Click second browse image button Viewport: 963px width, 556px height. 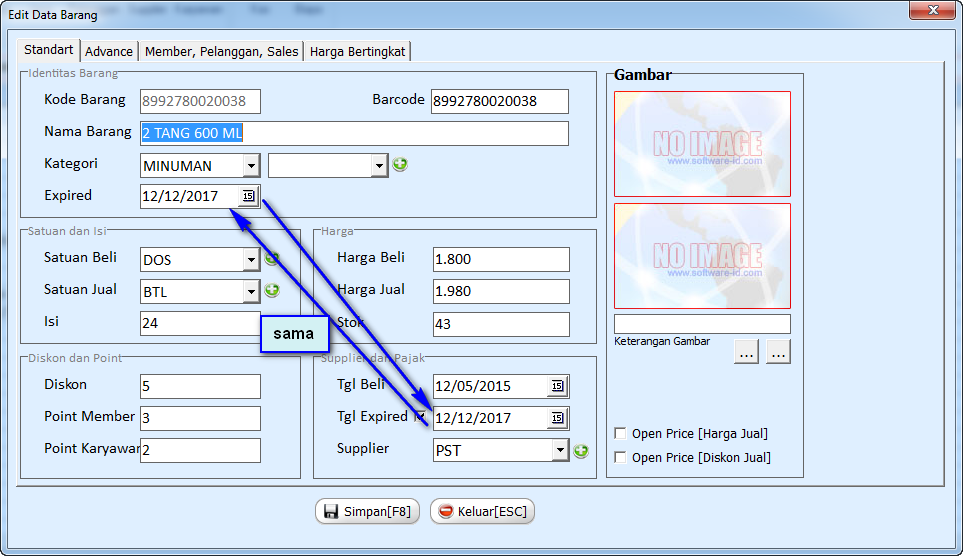coord(779,352)
